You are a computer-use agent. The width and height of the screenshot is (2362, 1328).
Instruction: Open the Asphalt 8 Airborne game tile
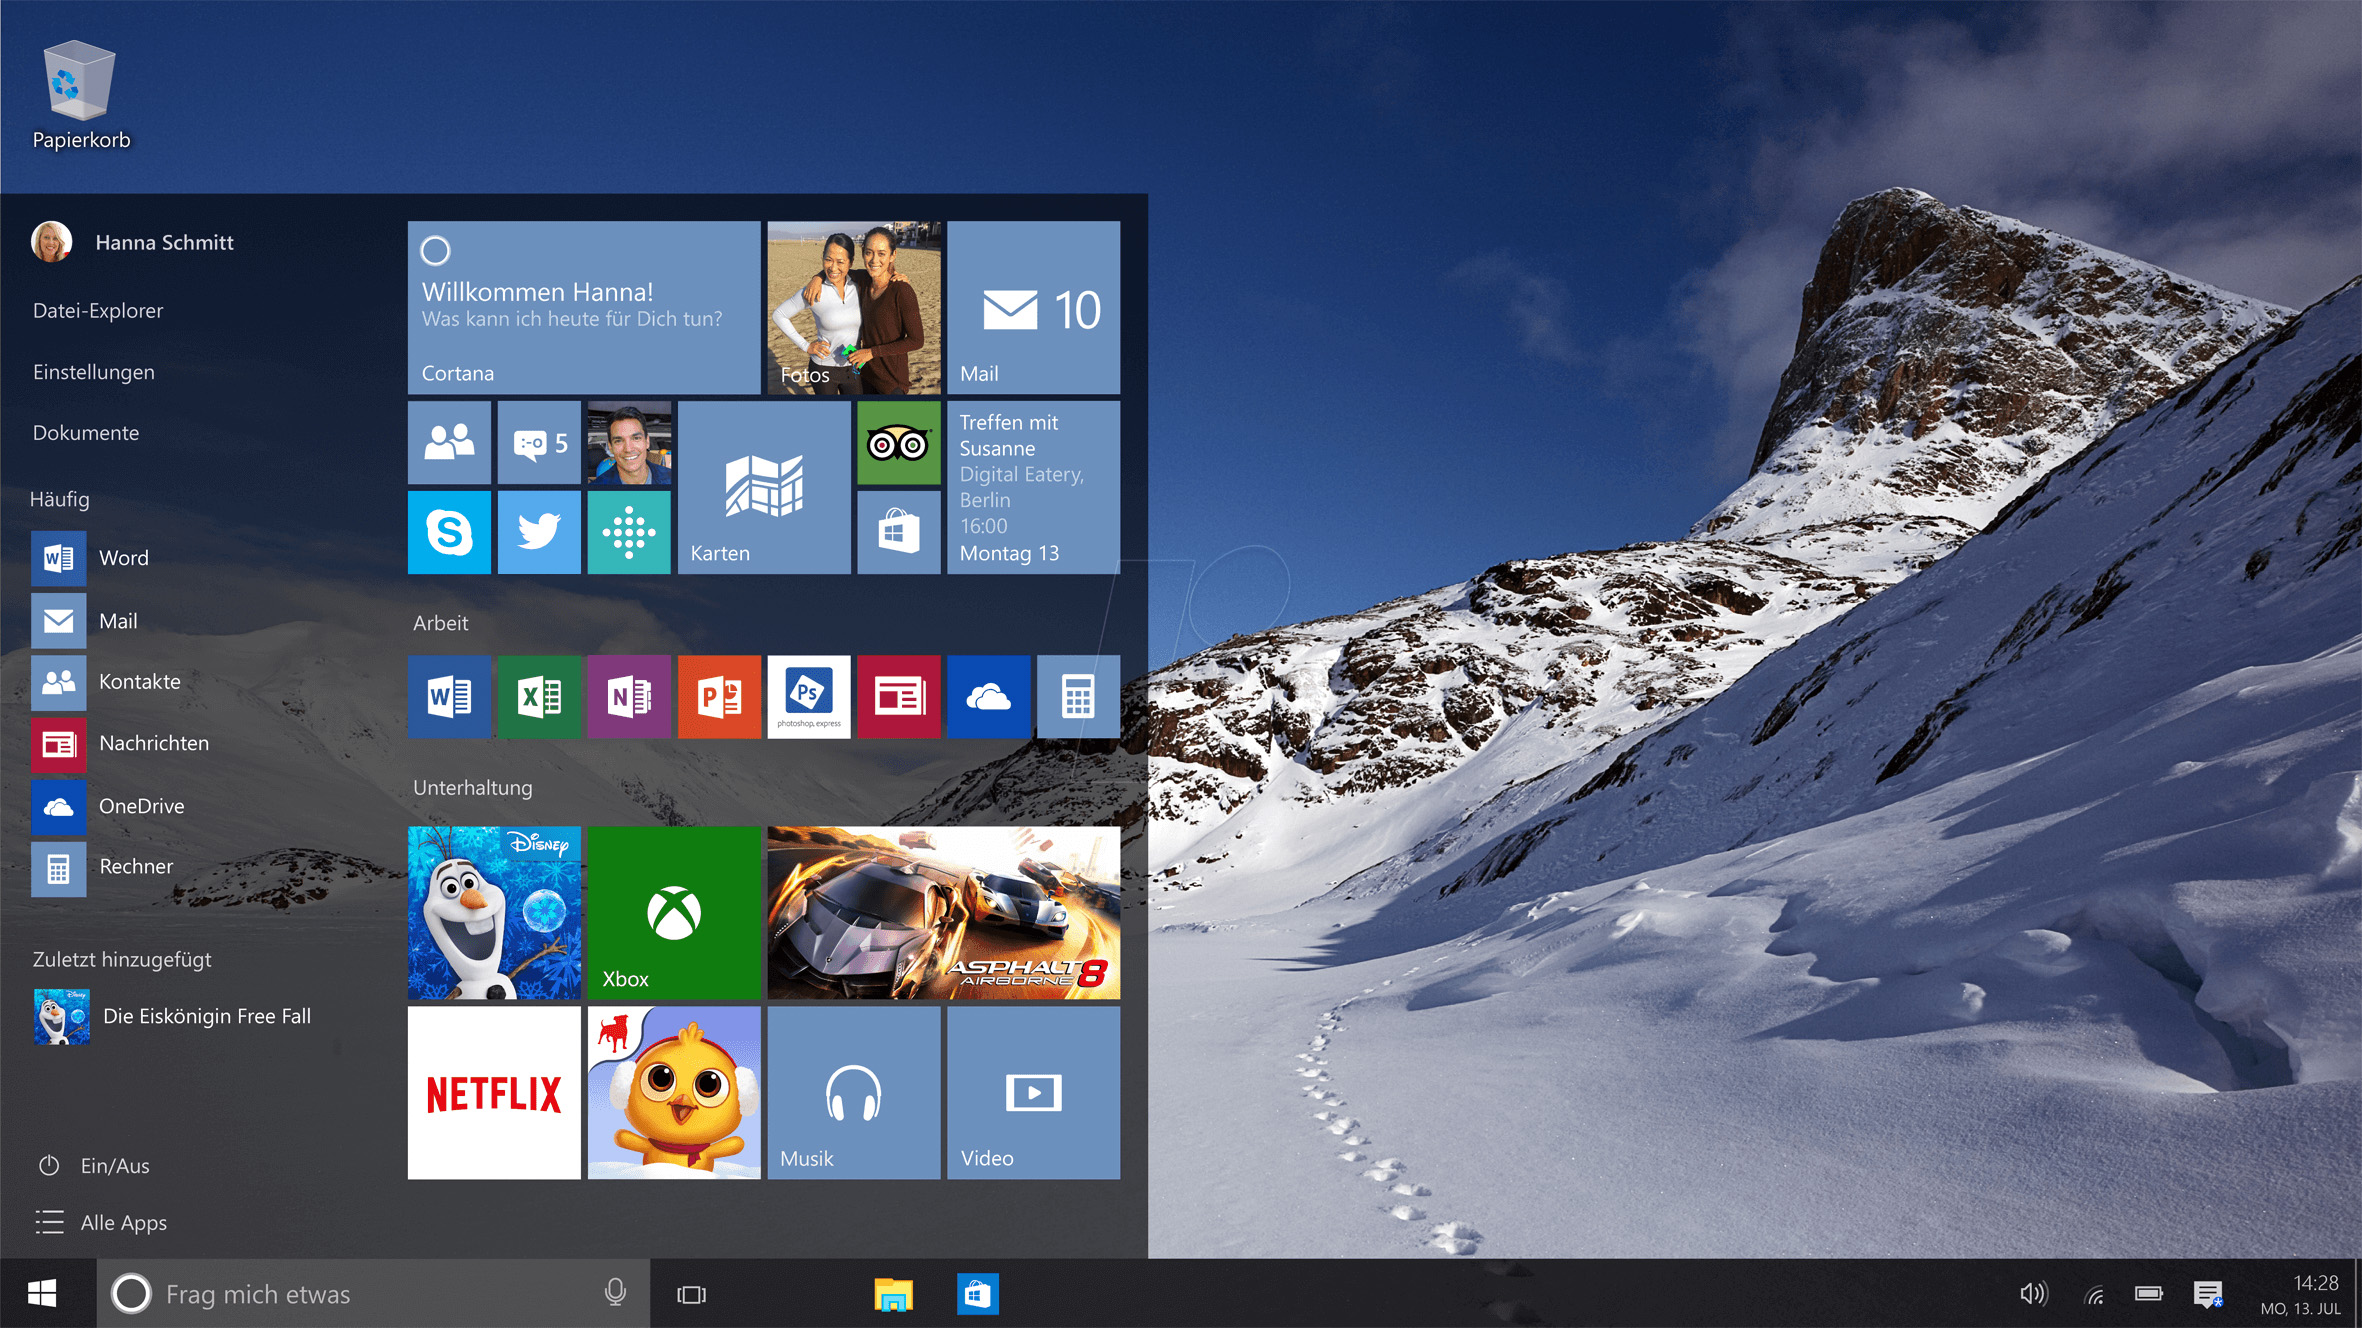pyautogui.click(x=943, y=912)
